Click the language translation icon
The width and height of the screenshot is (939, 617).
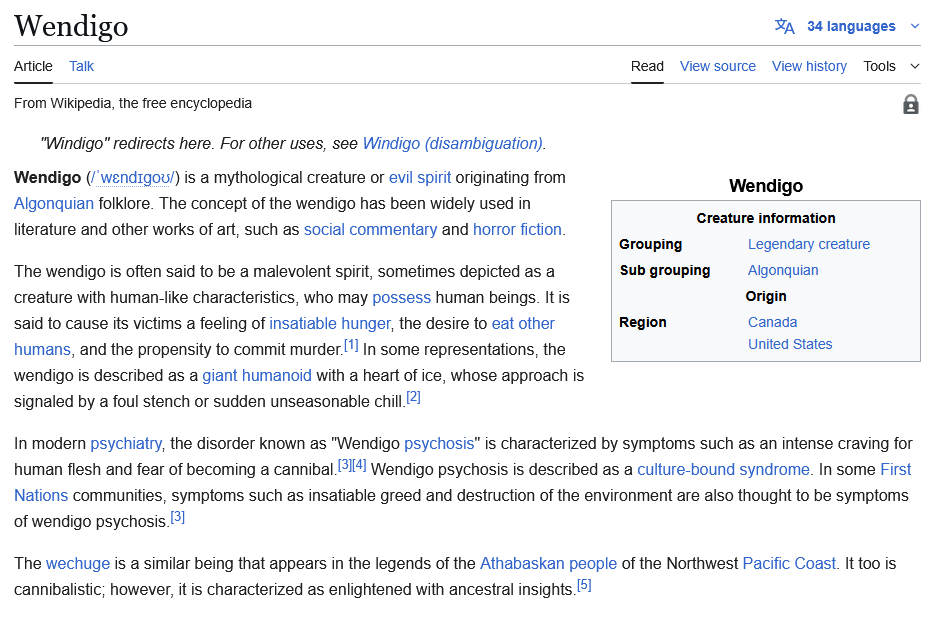pyautogui.click(x=784, y=26)
